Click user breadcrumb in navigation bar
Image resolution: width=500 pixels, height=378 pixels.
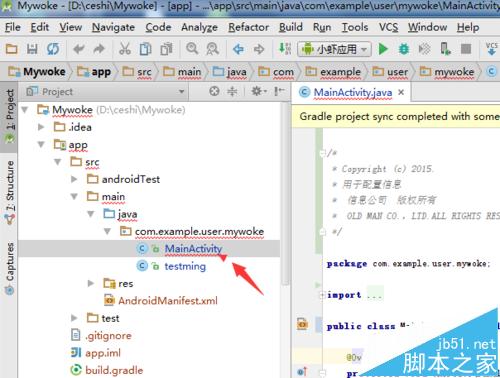pyautogui.click(x=390, y=71)
